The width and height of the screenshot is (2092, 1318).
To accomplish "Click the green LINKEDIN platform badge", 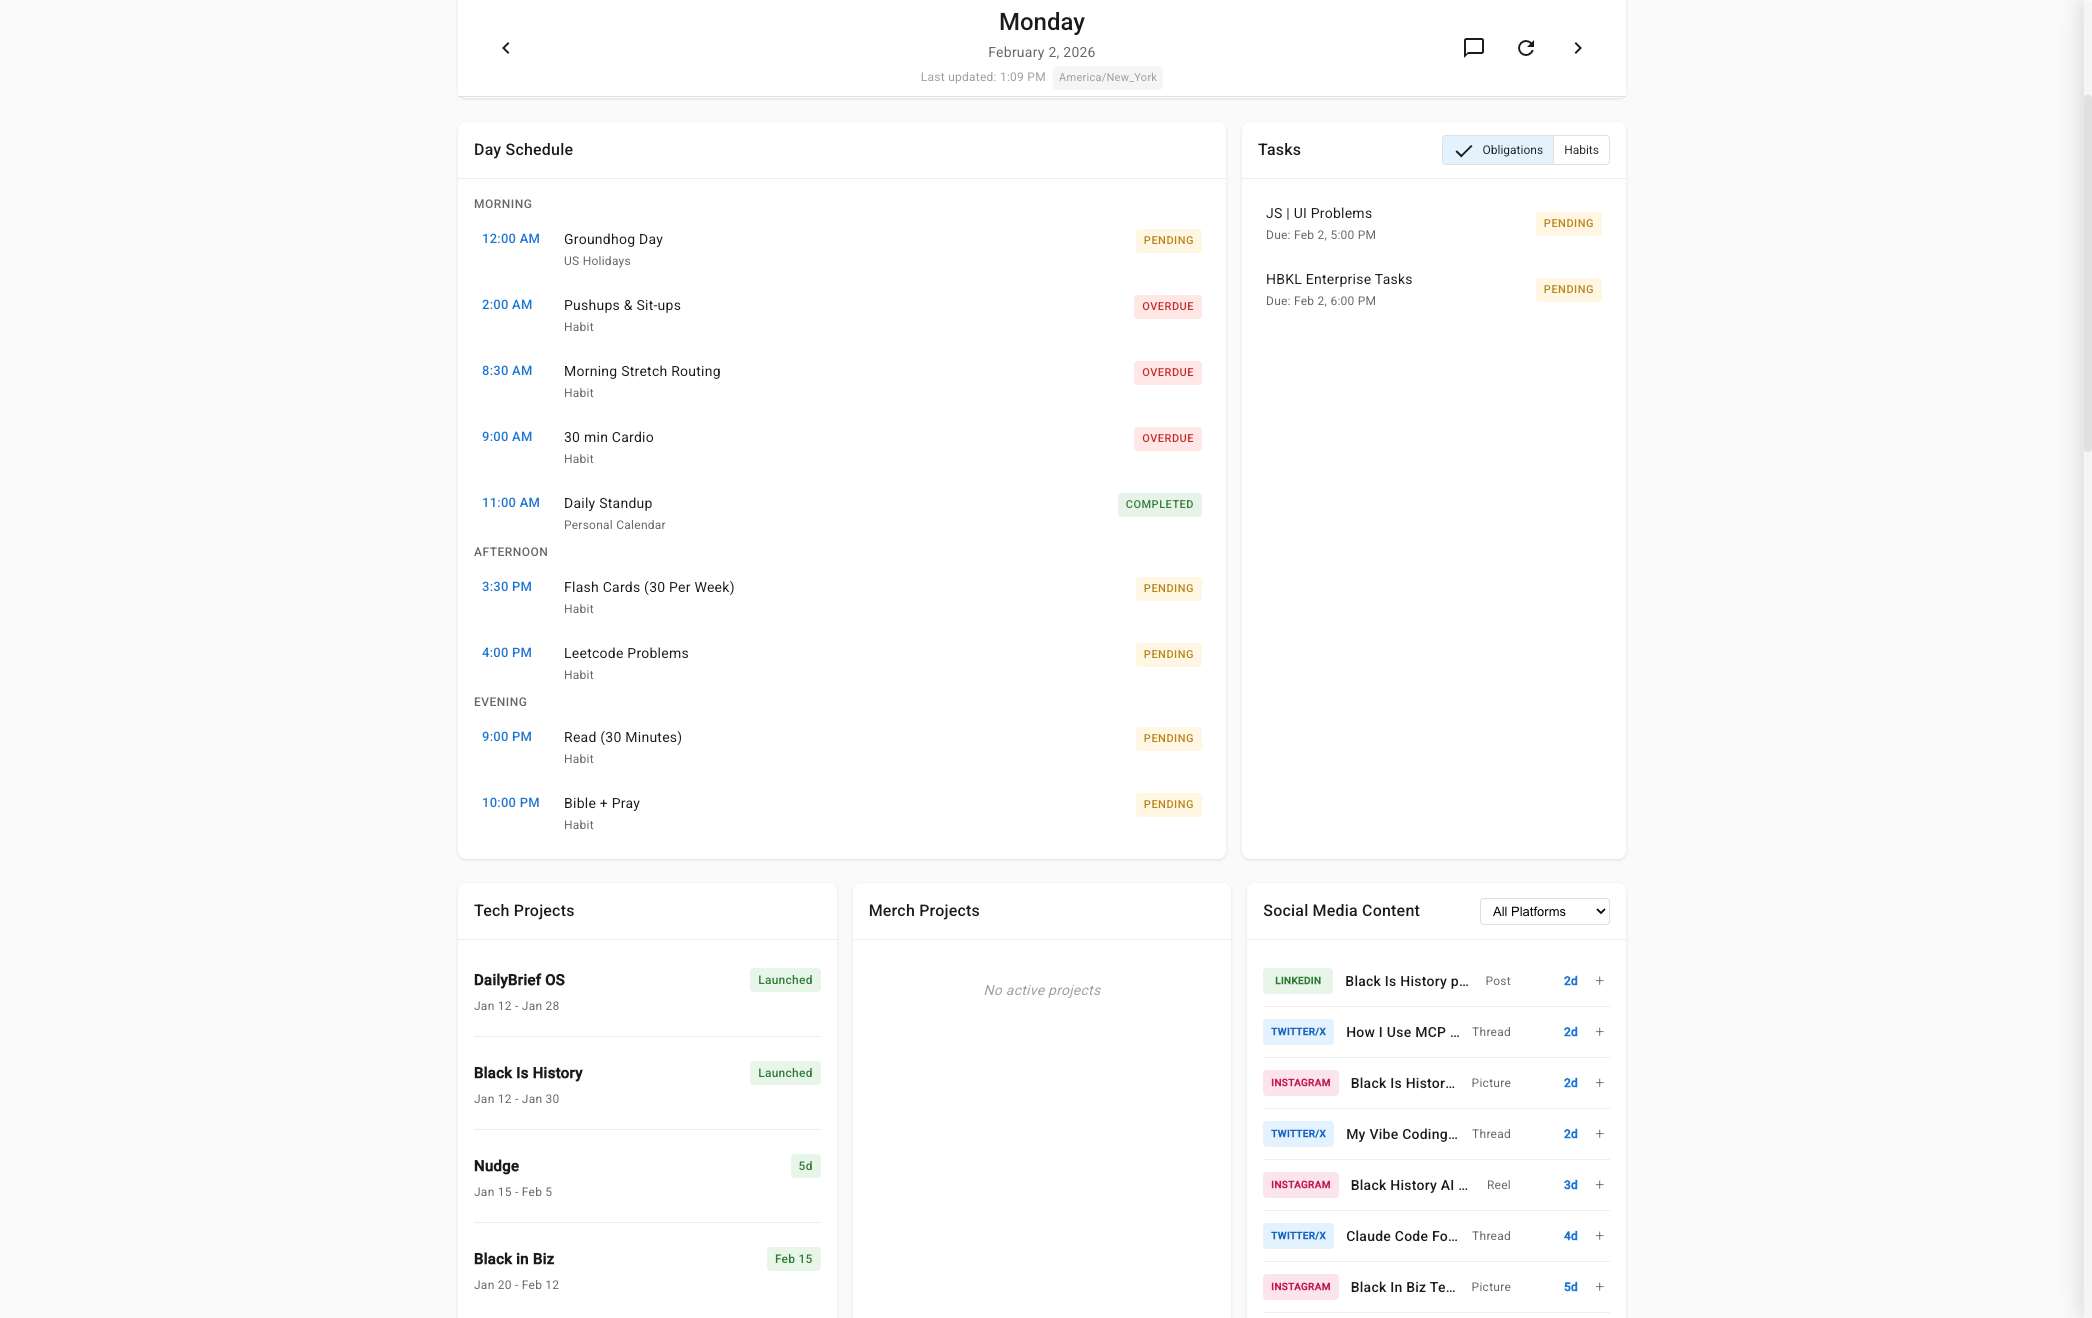I will click(1297, 981).
